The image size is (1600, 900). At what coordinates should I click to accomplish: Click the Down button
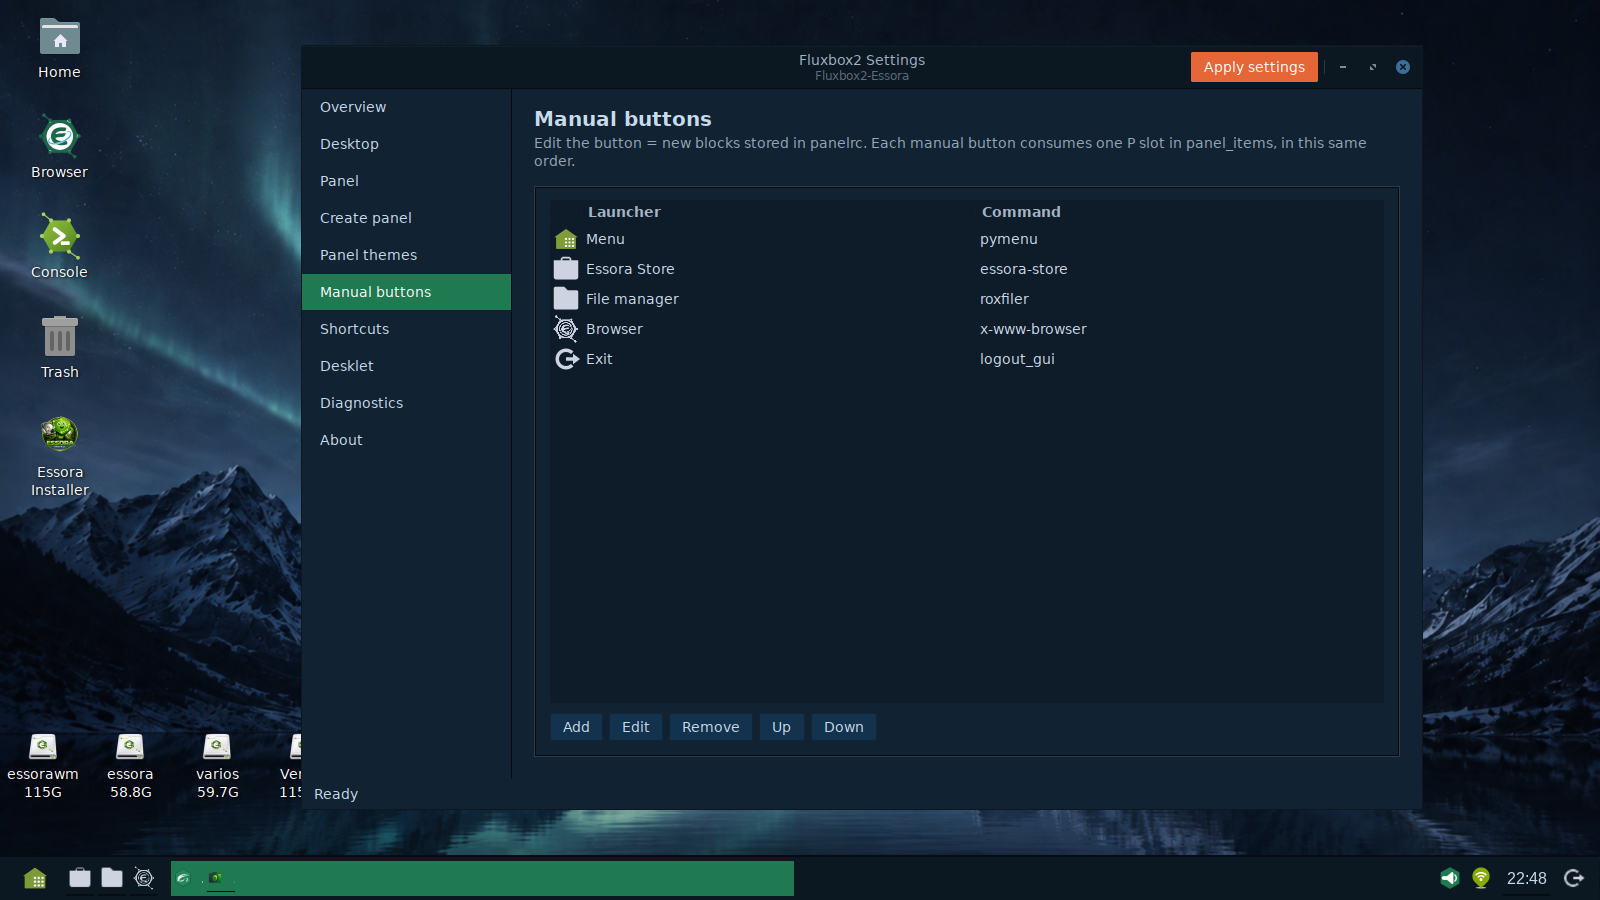click(x=844, y=727)
